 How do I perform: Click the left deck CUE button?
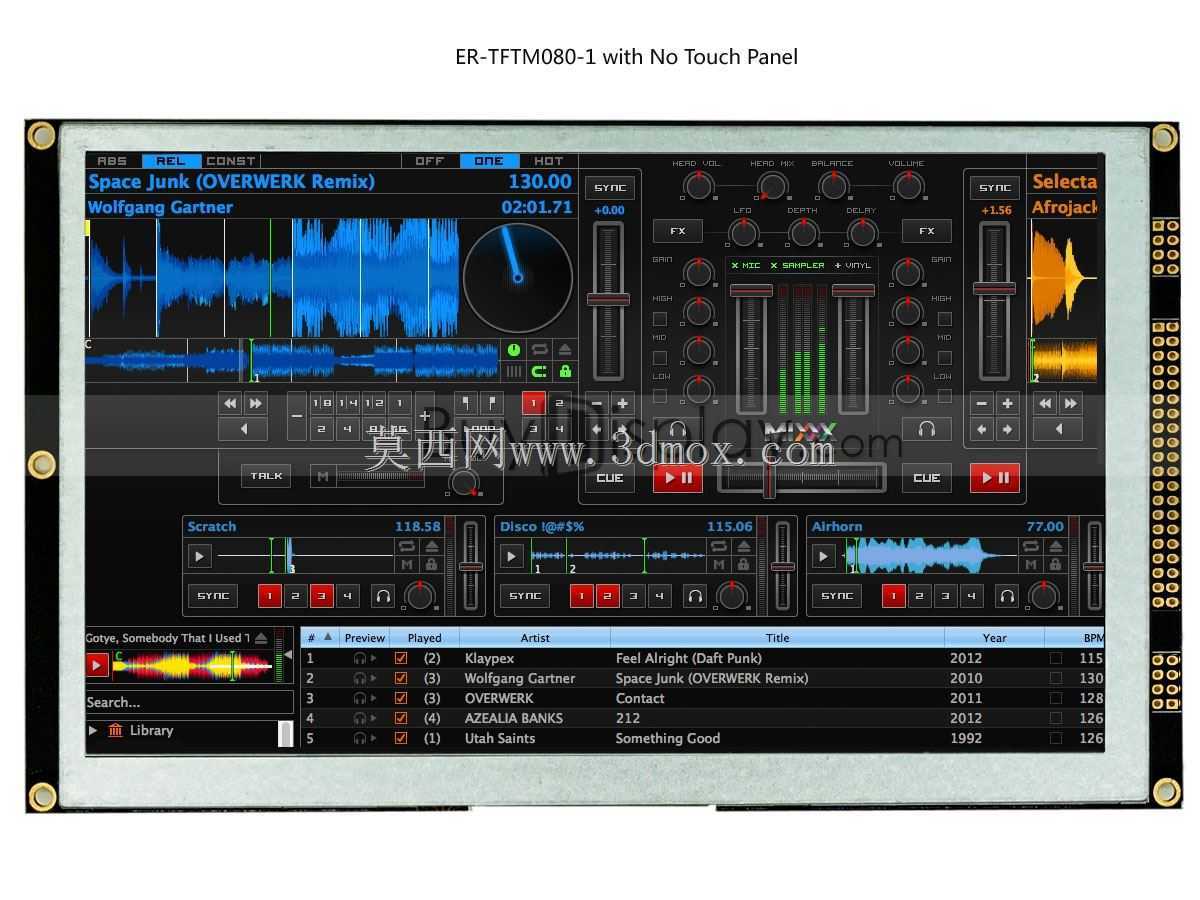pyautogui.click(x=610, y=478)
